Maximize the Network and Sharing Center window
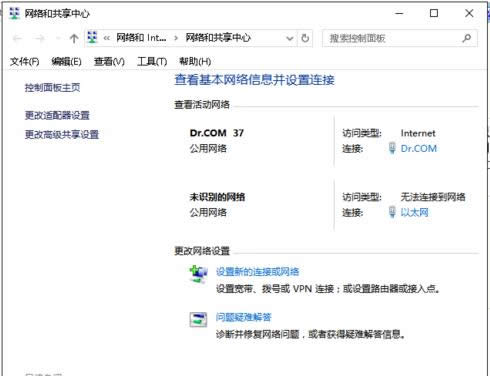 434,13
